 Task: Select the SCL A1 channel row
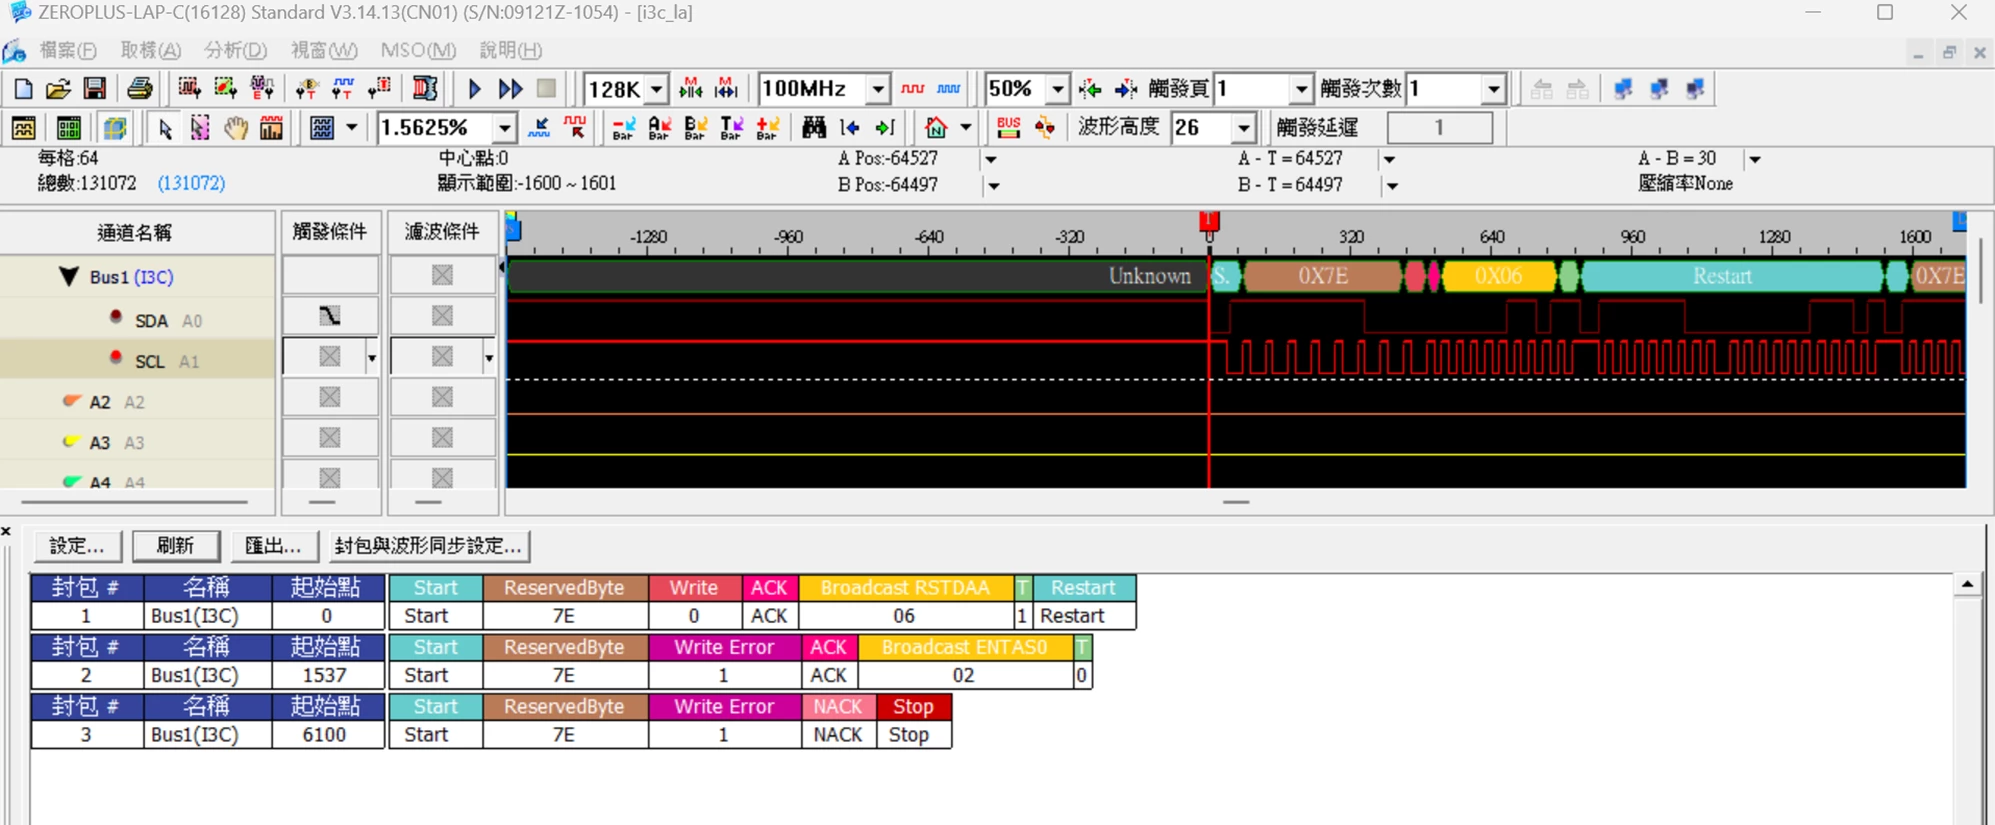[x=138, y=360]
